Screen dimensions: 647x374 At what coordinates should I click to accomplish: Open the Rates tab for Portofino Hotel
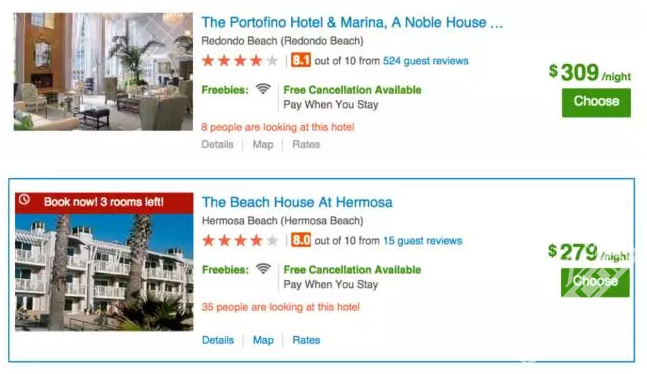[306, 144]
